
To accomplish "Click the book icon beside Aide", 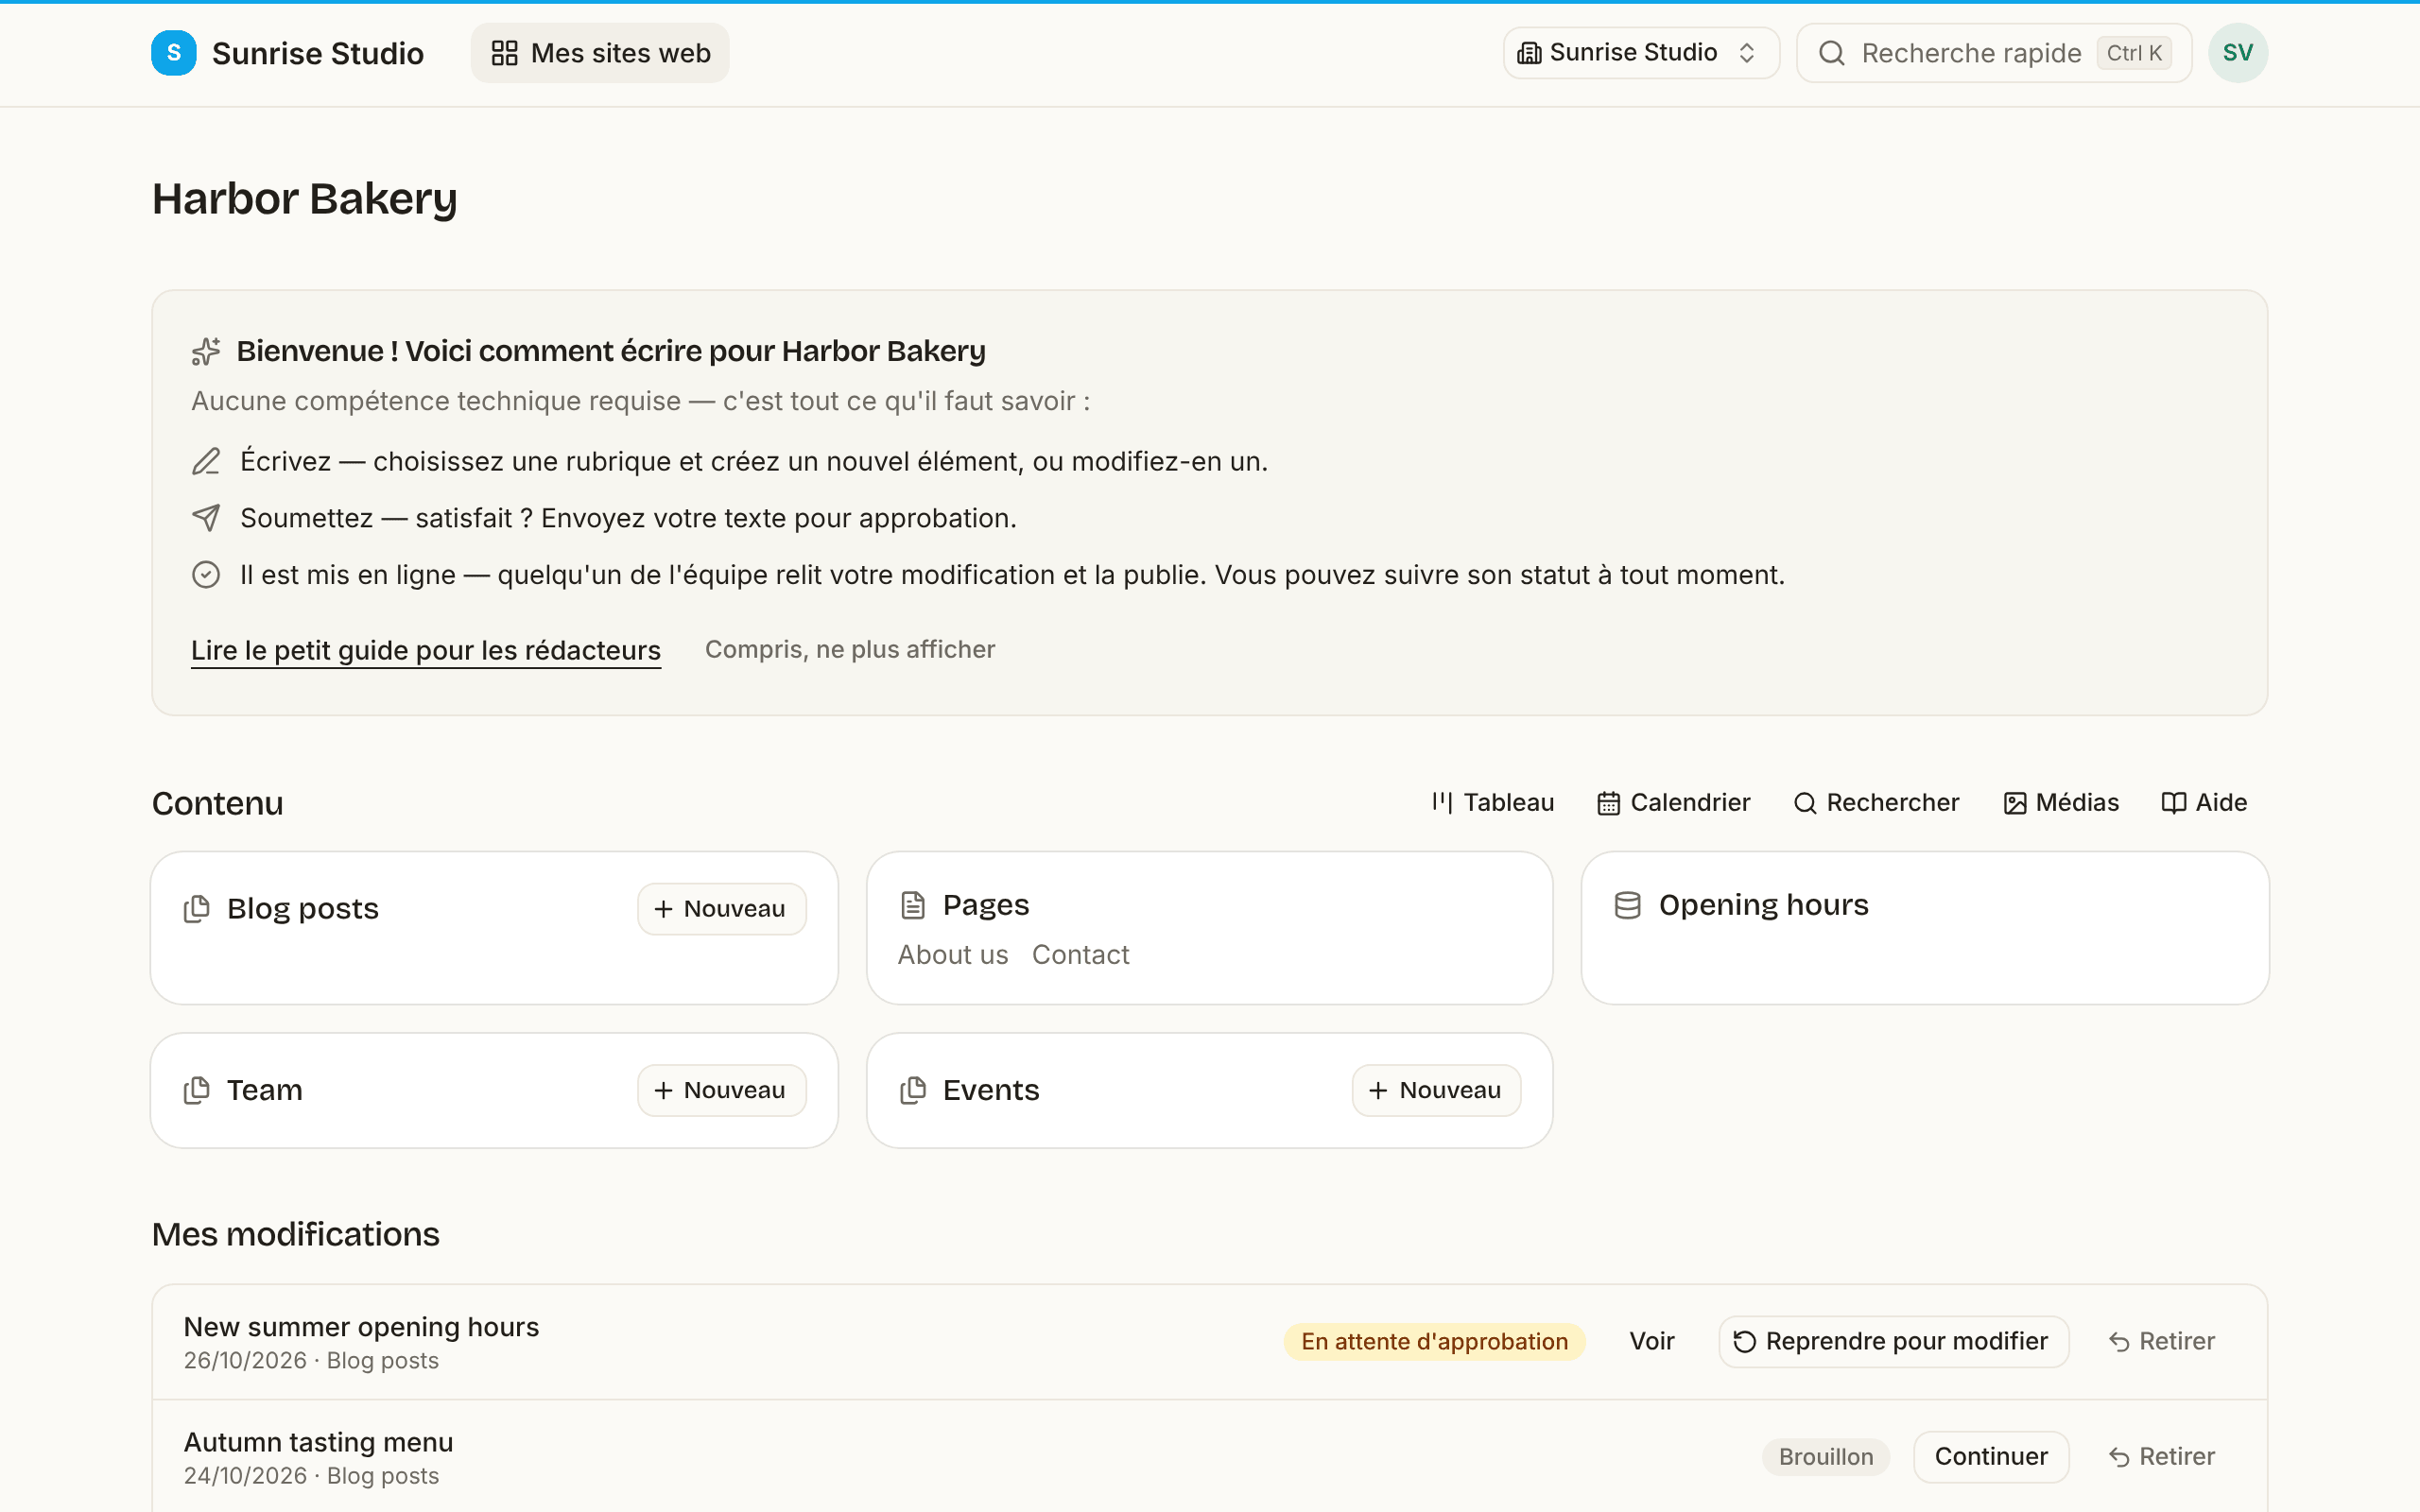I will click(2173, 803).
